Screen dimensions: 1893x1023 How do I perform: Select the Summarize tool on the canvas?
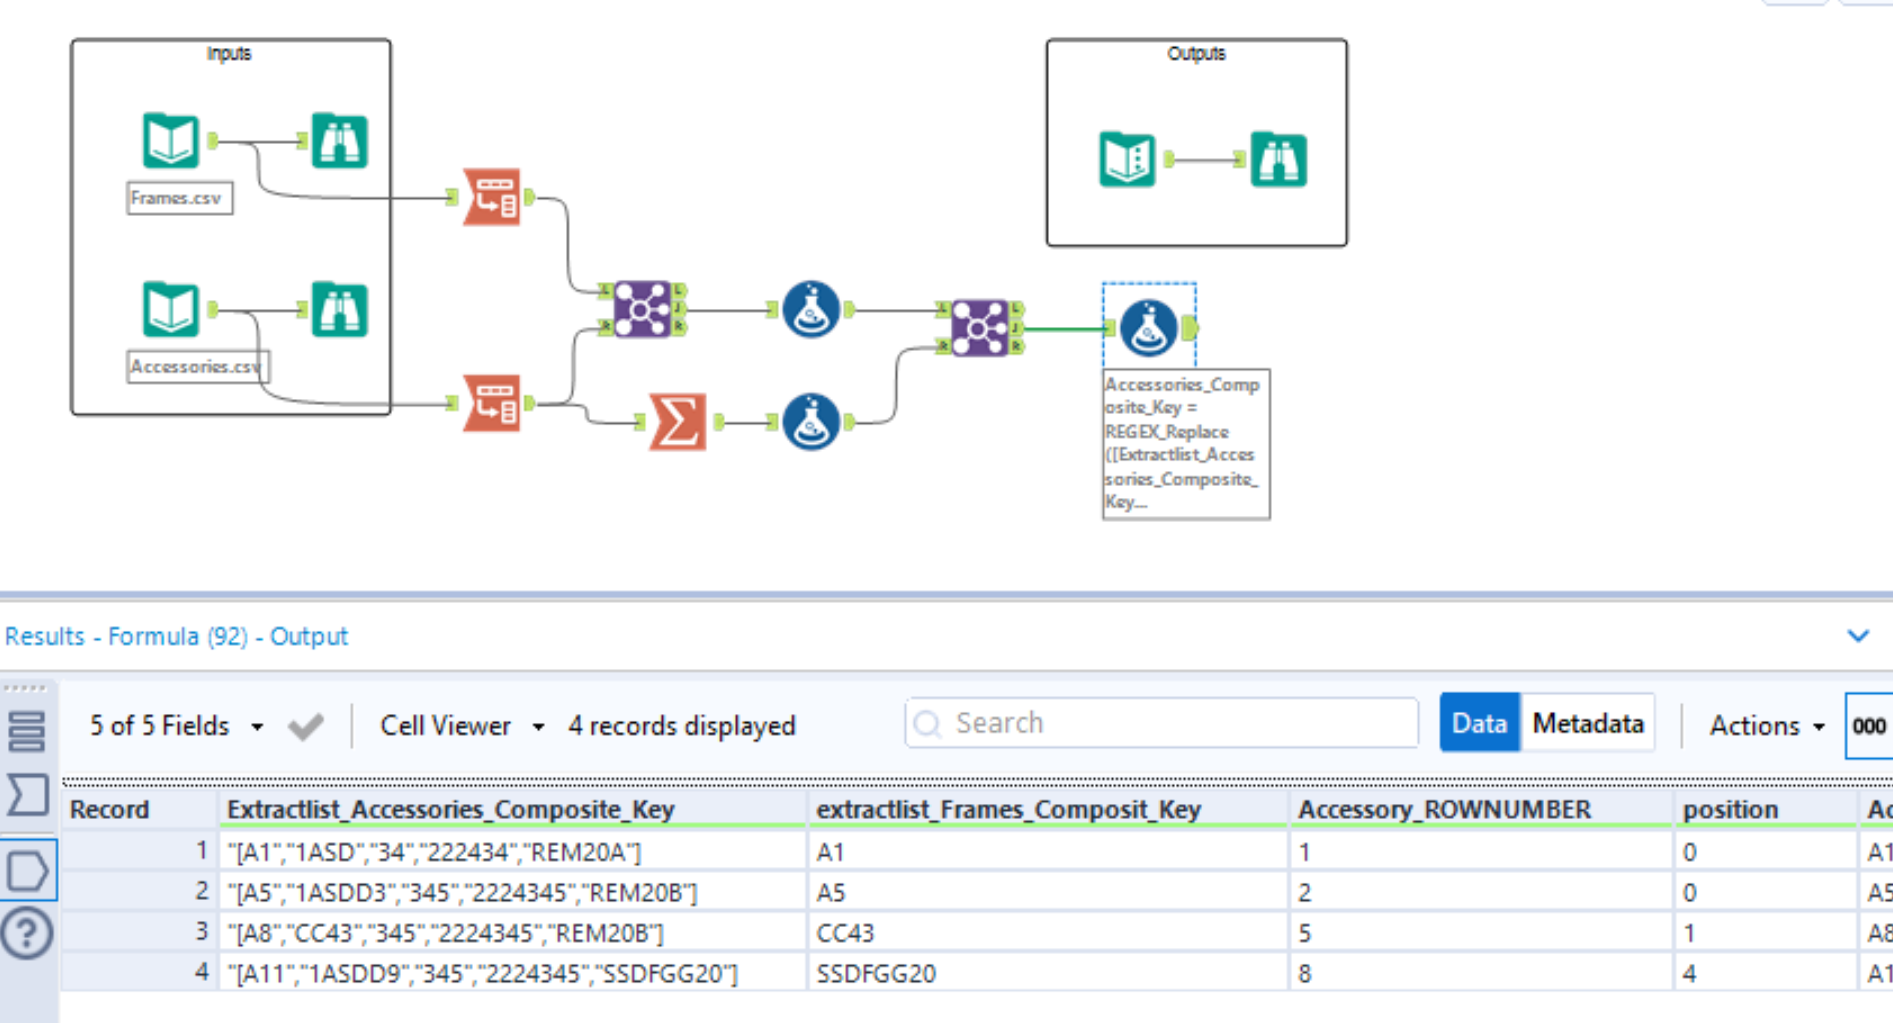675,420
